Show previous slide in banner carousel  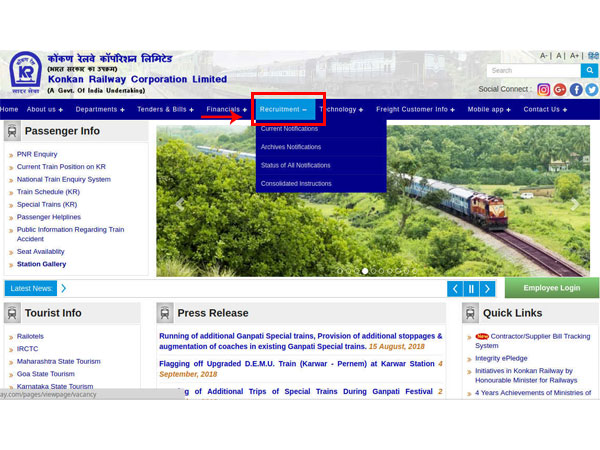coord(180,204)
